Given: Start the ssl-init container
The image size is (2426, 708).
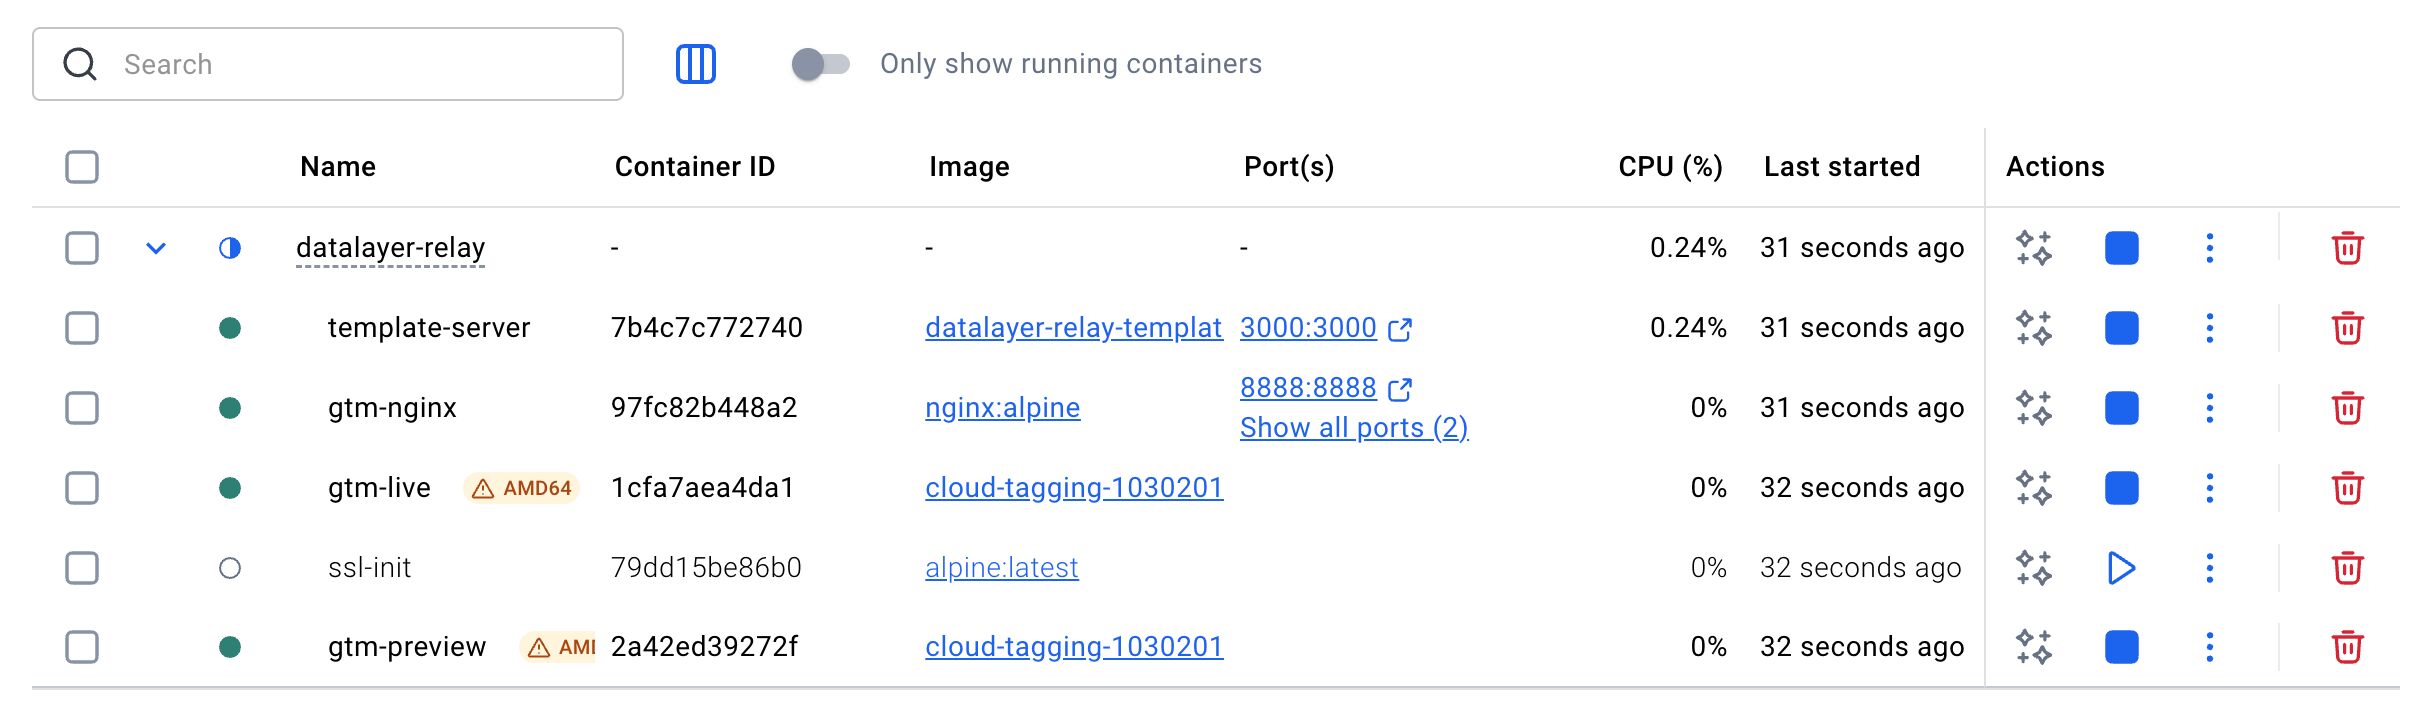Looking at the screenshot, I should point(2121,568).
